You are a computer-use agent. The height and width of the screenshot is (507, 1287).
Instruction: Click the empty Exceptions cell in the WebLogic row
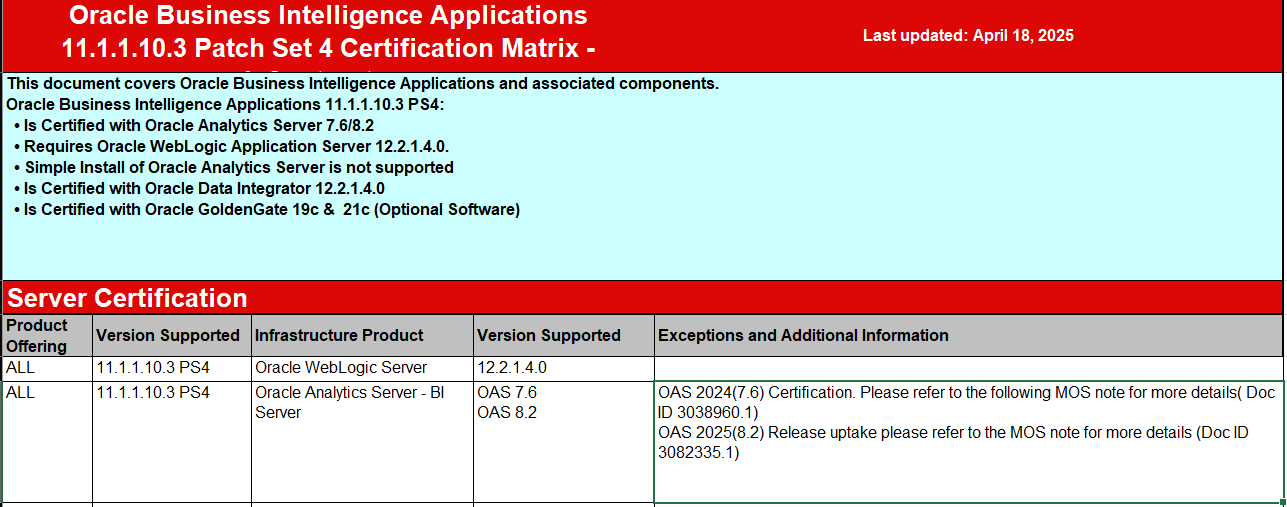(x=969, y=368)
